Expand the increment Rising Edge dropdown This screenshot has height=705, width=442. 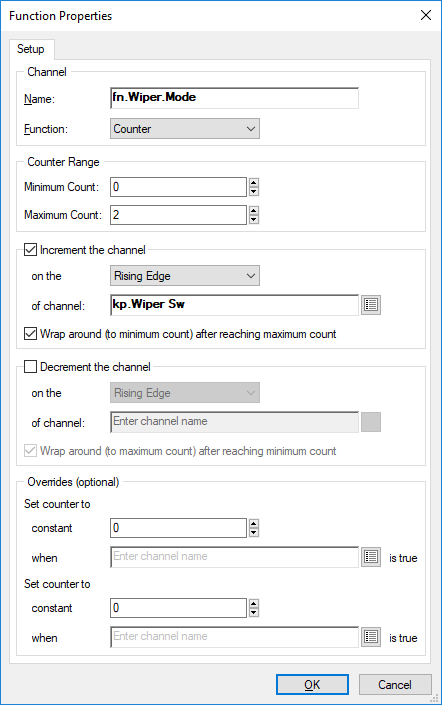(185, 276)
